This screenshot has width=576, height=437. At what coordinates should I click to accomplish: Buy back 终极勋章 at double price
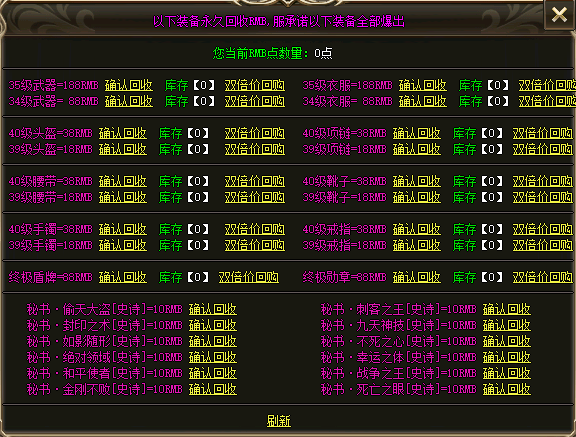click(x=543, y=277)
